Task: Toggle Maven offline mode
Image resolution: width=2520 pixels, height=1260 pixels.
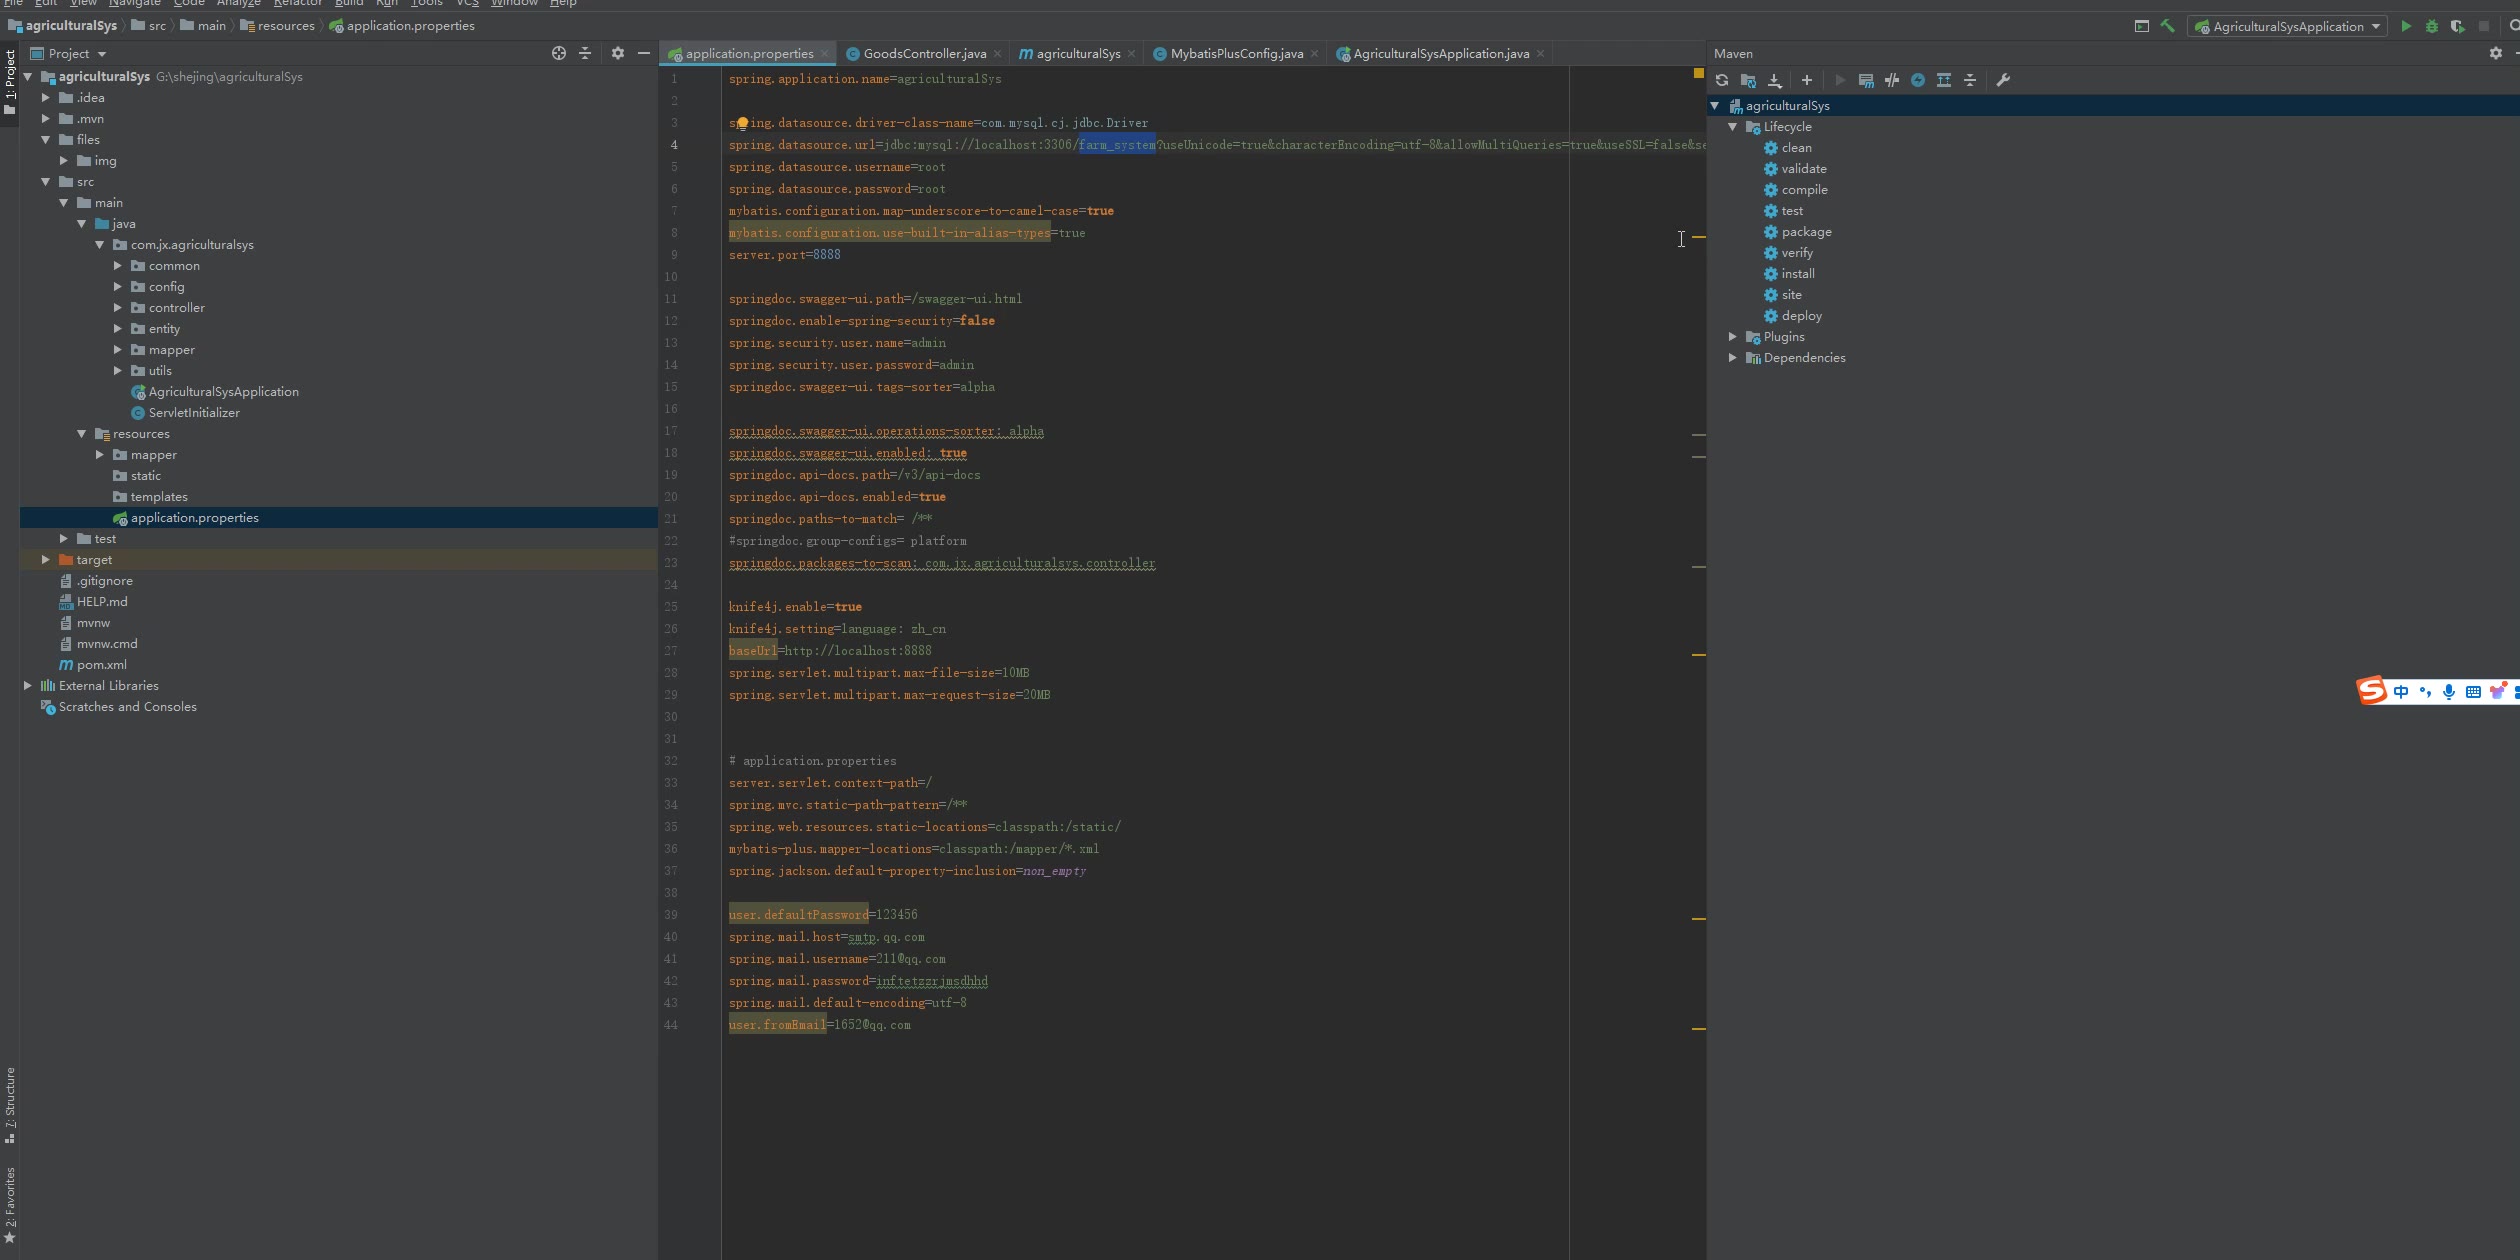Action: click(x=1892, y=80)
